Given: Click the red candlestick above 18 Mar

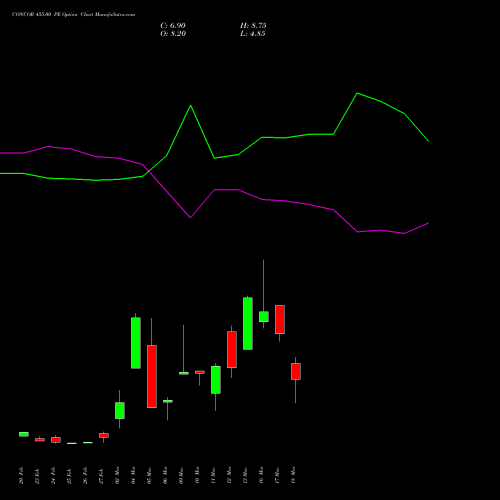Looking at the screenshot, I should [296, 371].
